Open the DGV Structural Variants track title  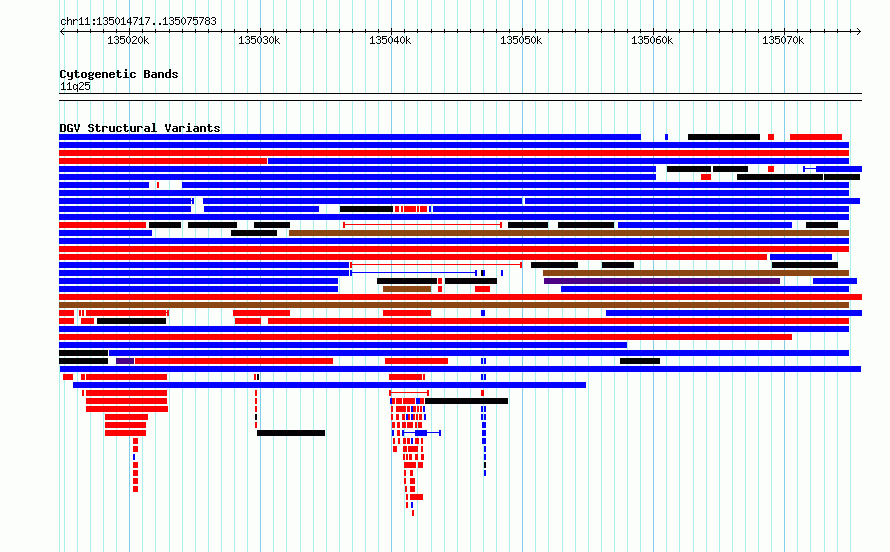coord(140,128)
